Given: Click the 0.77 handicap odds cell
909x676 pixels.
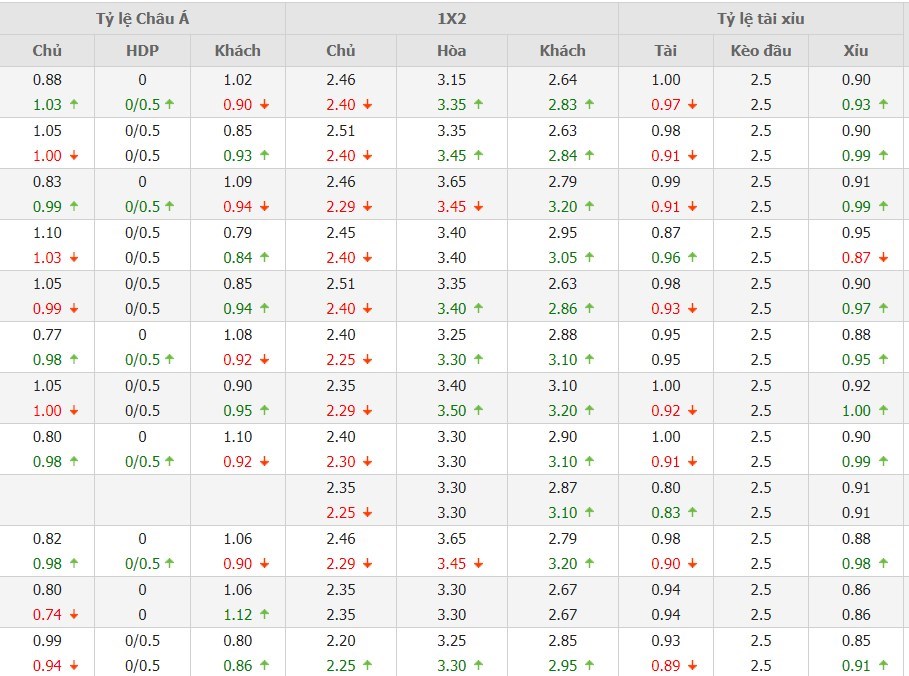Looking at the screenshot, I should click(x=47, y=334).
